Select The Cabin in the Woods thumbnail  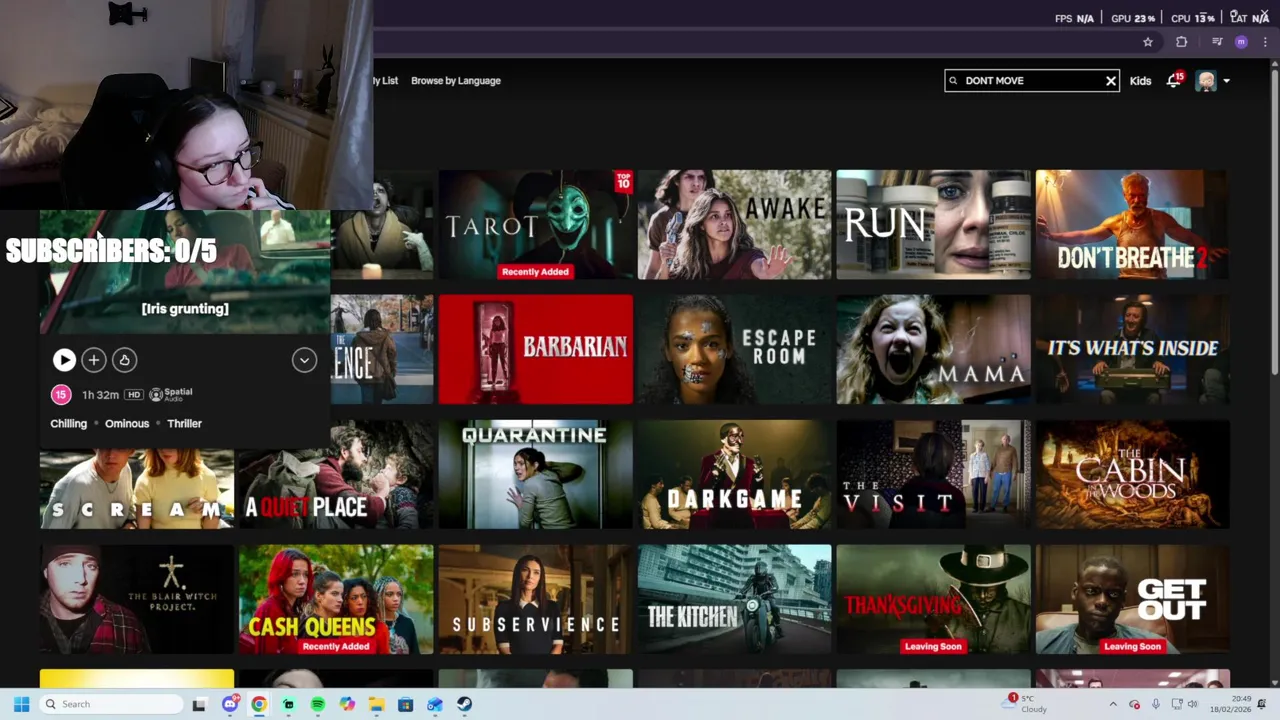(x=1132, y=474)
